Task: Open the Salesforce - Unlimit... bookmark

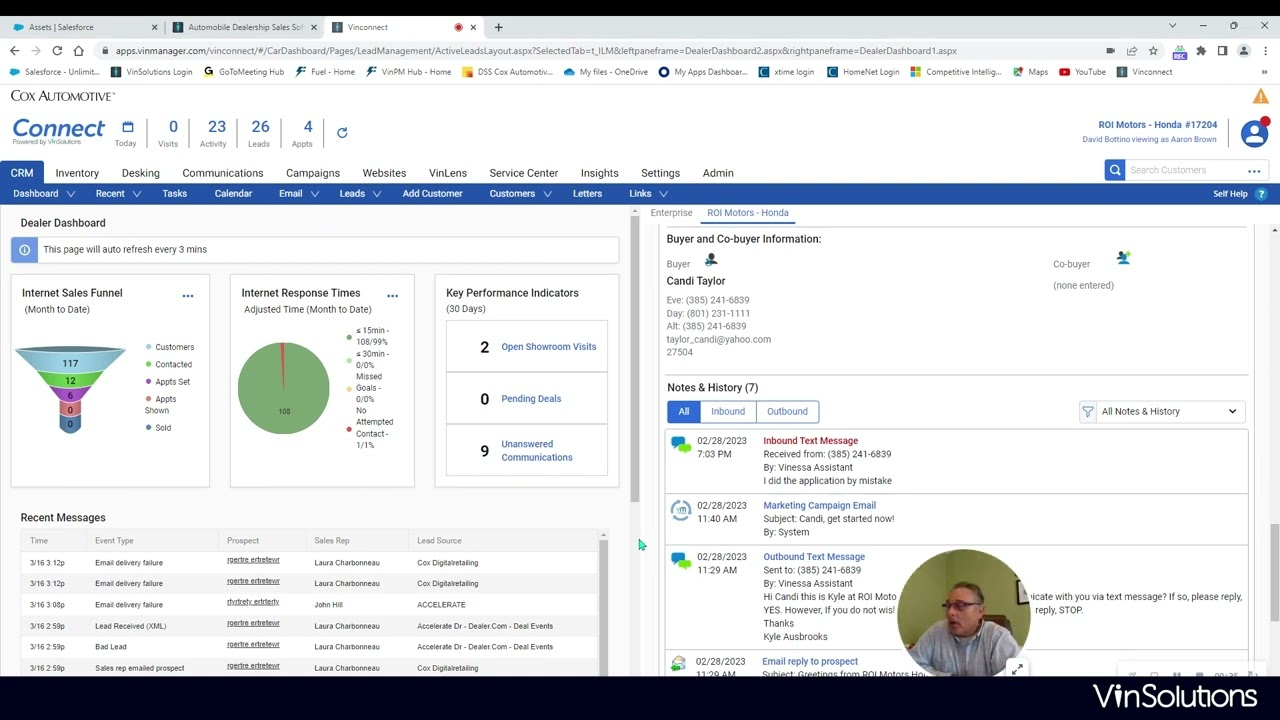Action: tap(55, 72)
